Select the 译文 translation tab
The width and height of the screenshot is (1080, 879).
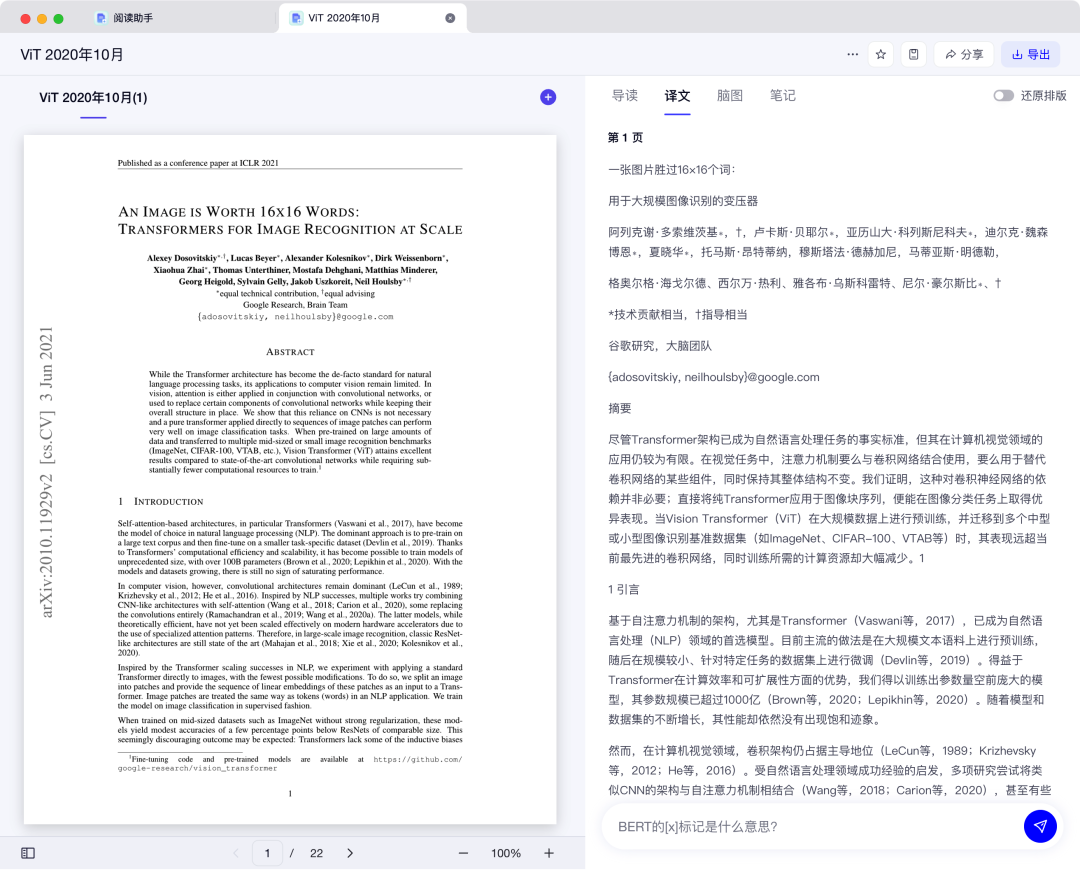tap(677, 96)
